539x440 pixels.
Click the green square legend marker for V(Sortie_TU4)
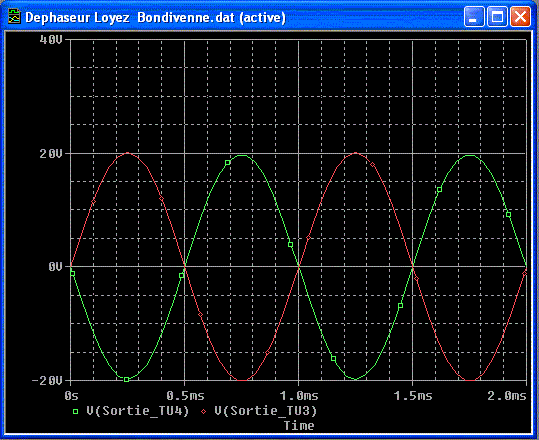click(x=76, y=411)
